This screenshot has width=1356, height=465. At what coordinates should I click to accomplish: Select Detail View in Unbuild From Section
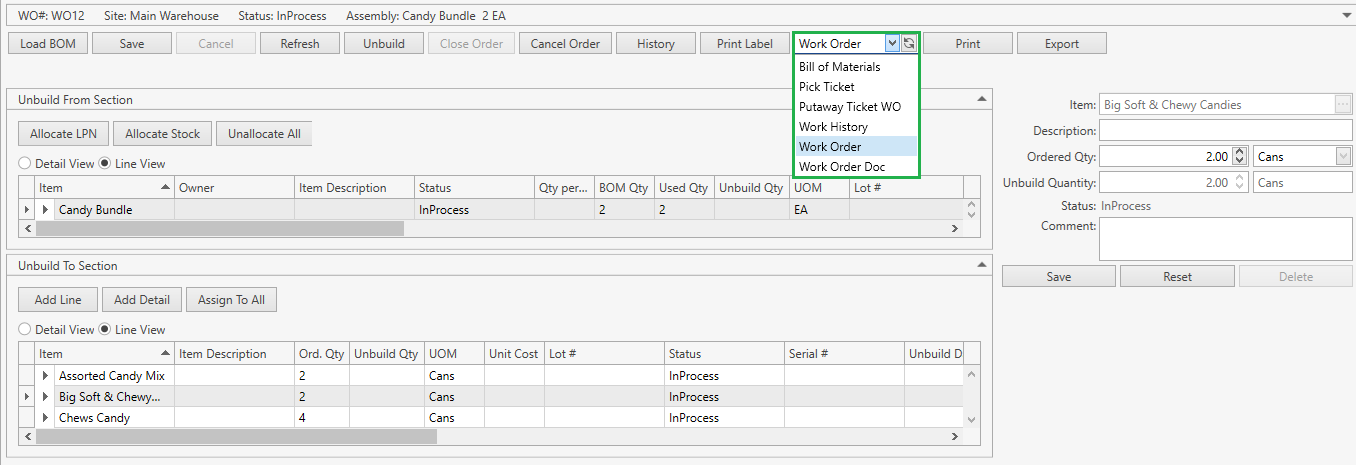pyautogui.click(x=25, y=163)
